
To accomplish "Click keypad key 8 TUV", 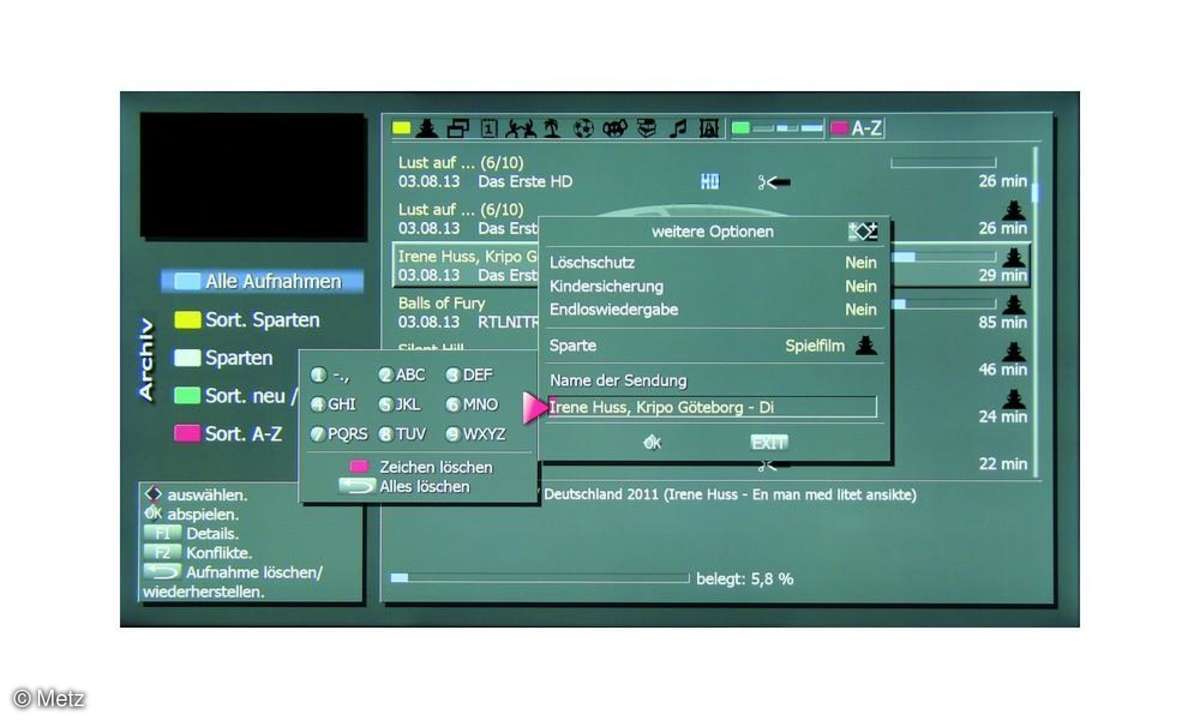I will [402, 435].
